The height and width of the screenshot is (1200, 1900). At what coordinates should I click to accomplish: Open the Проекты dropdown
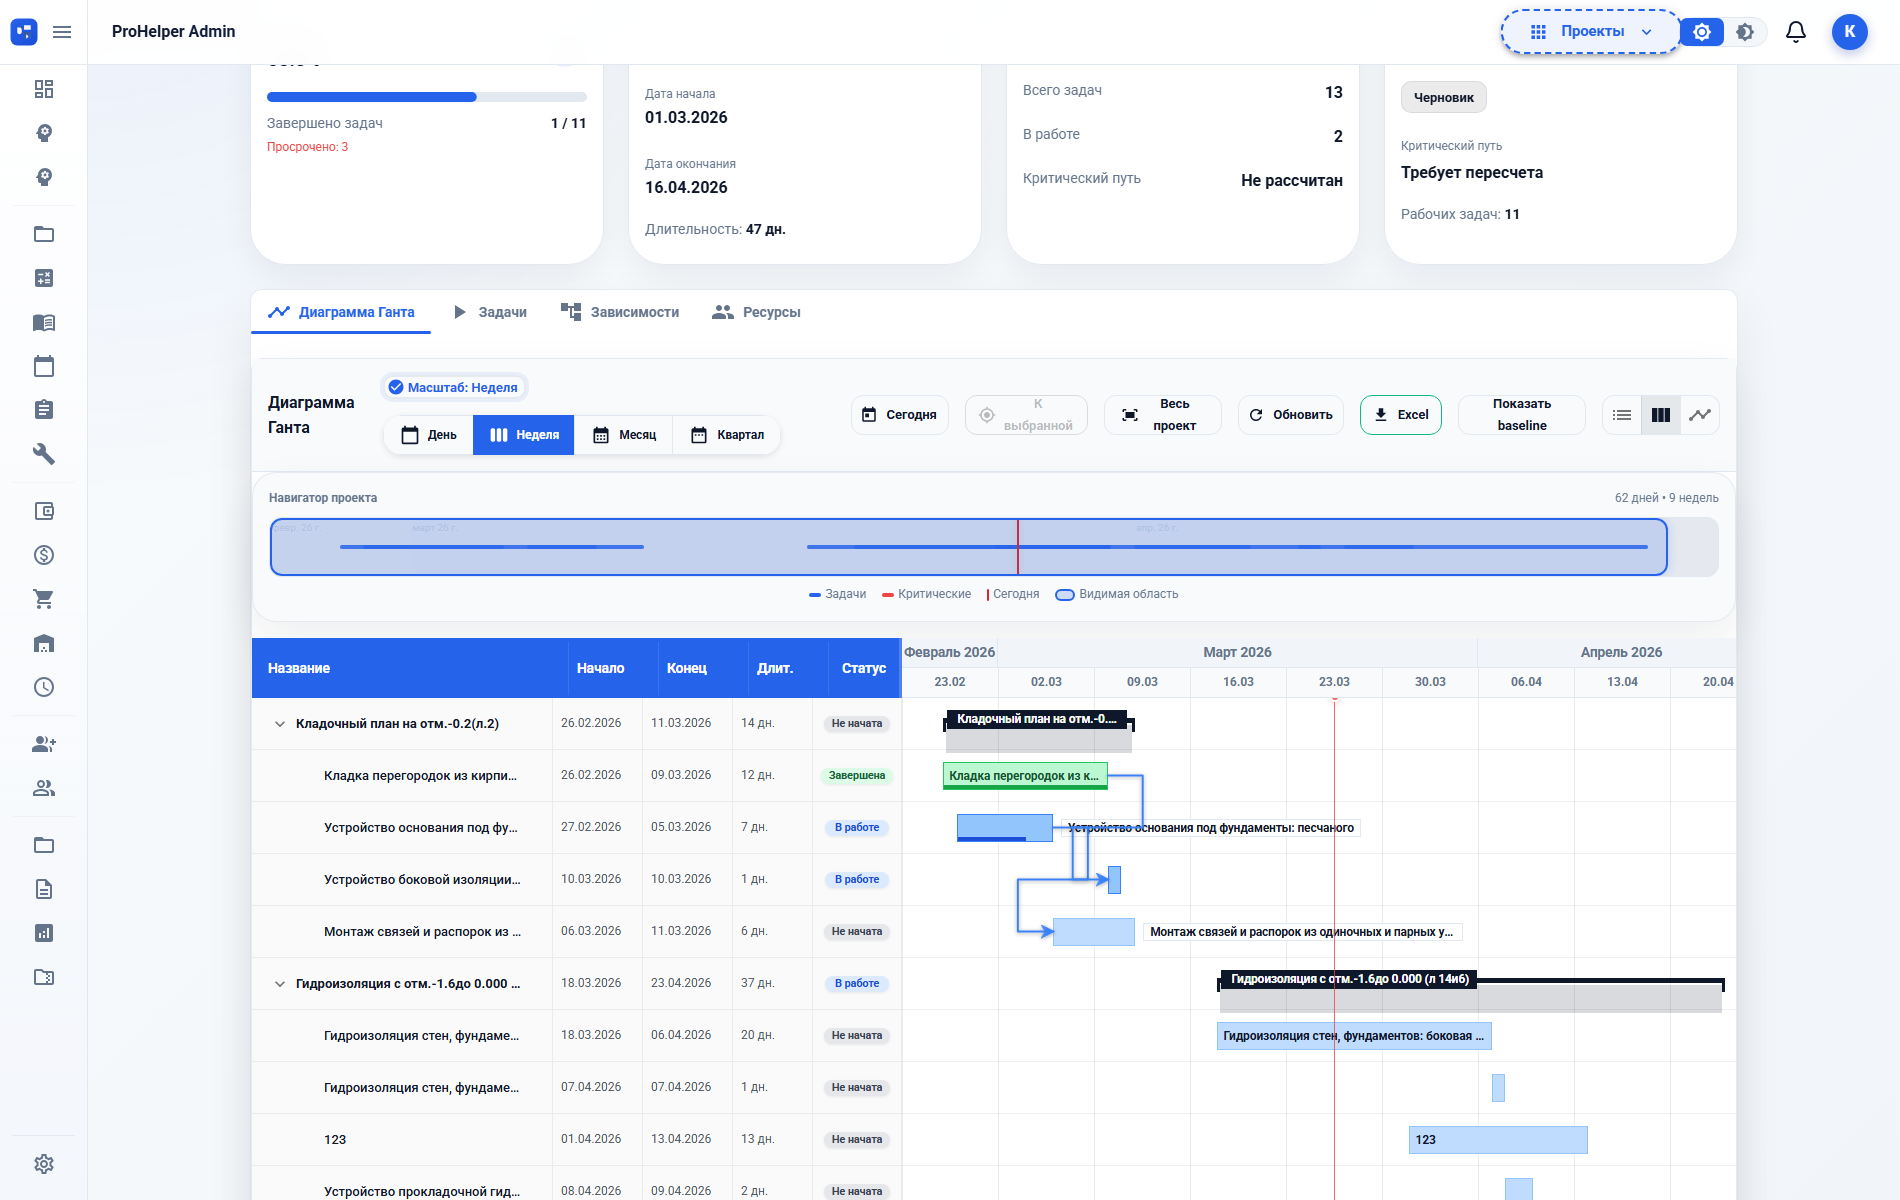point(1591,32)
